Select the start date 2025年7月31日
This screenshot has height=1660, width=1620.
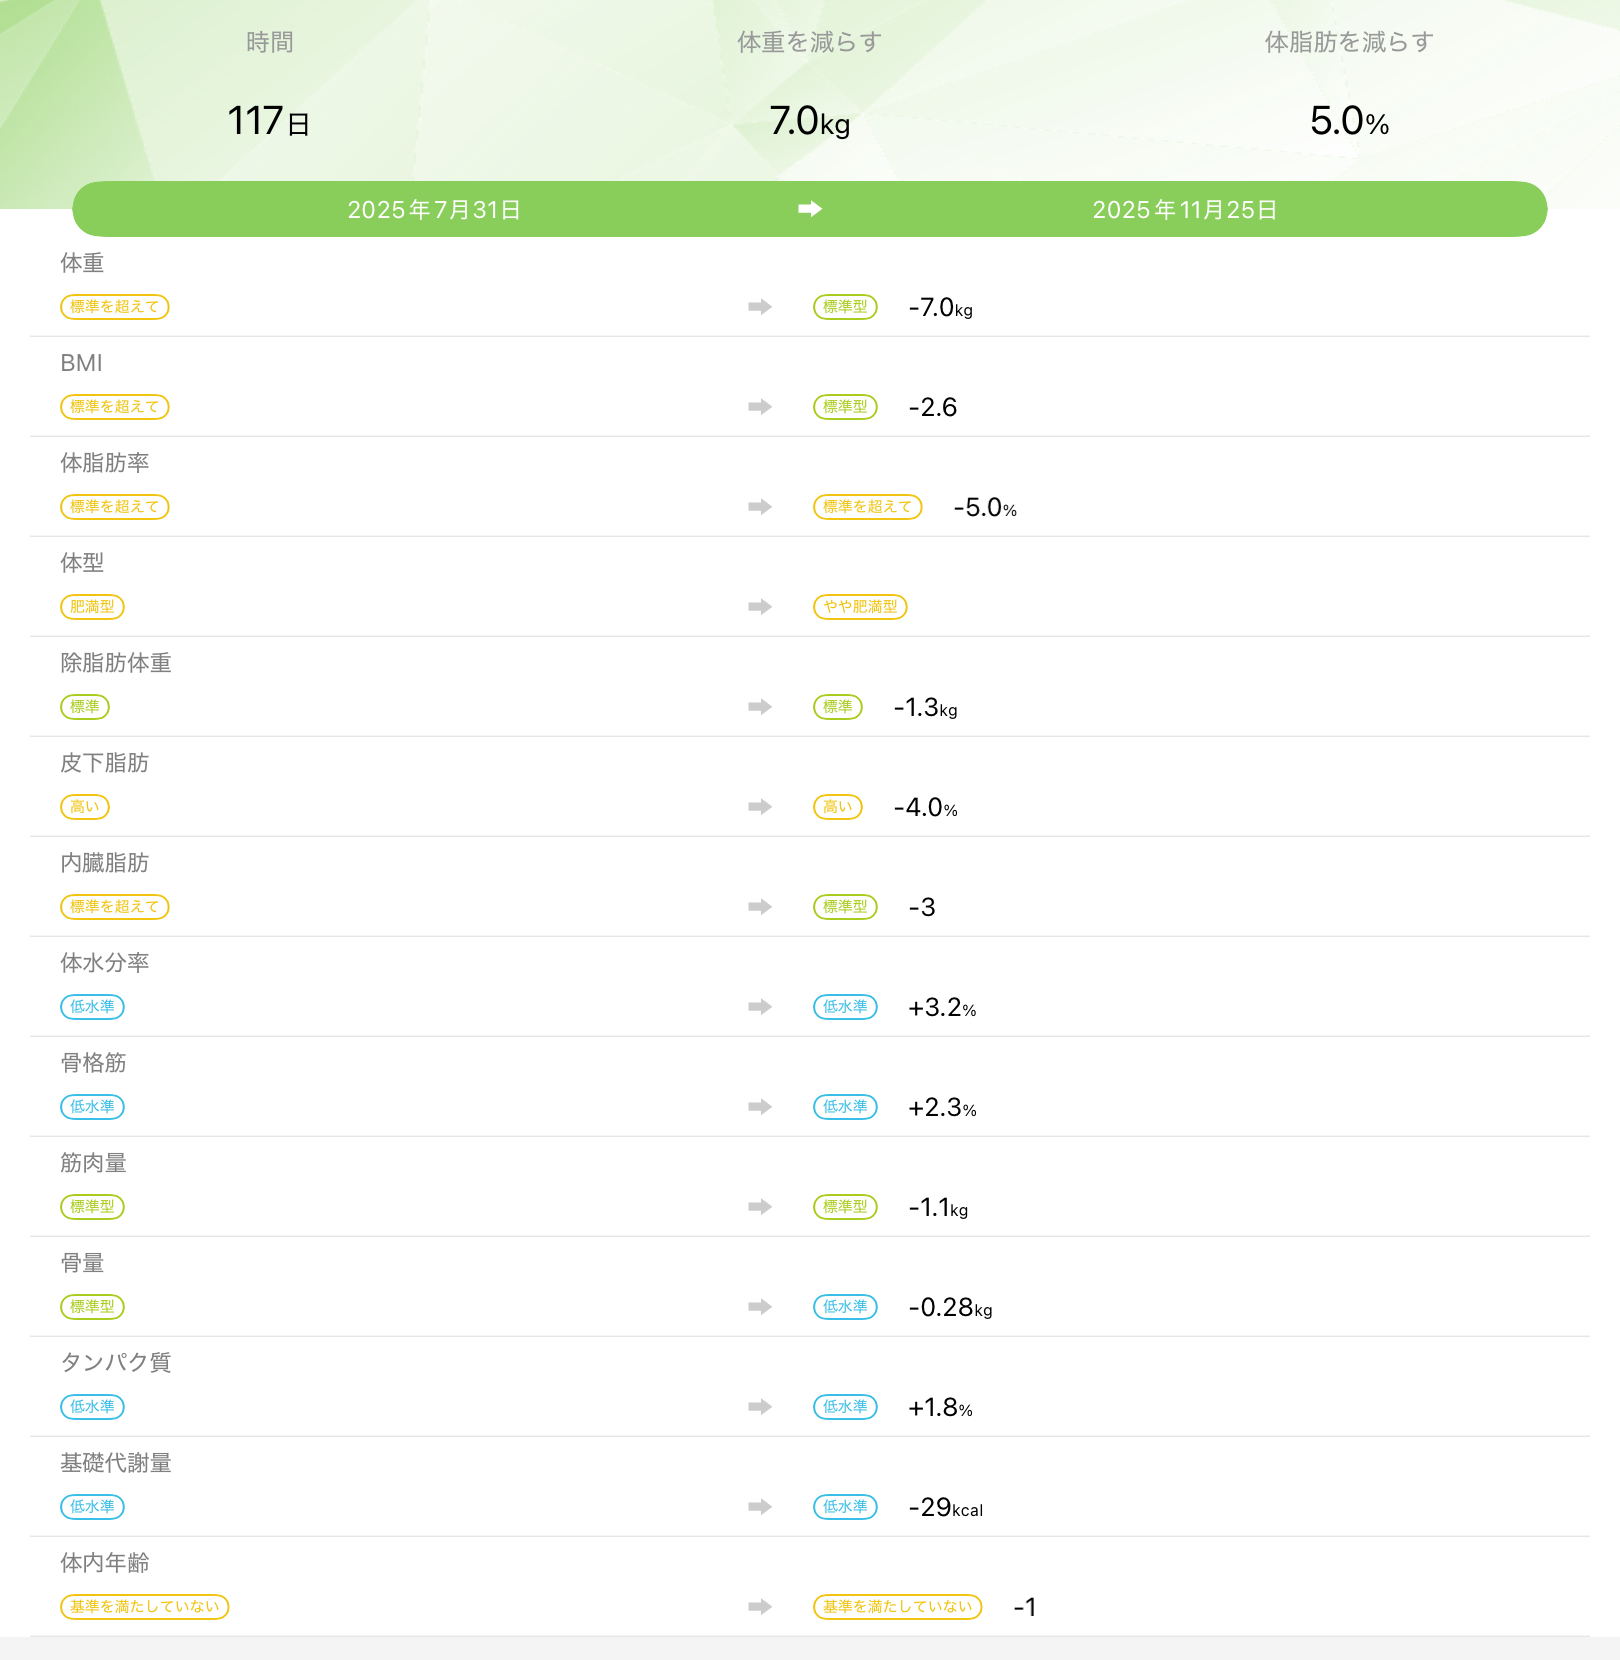pyautogui.click(x=433, y=210)
